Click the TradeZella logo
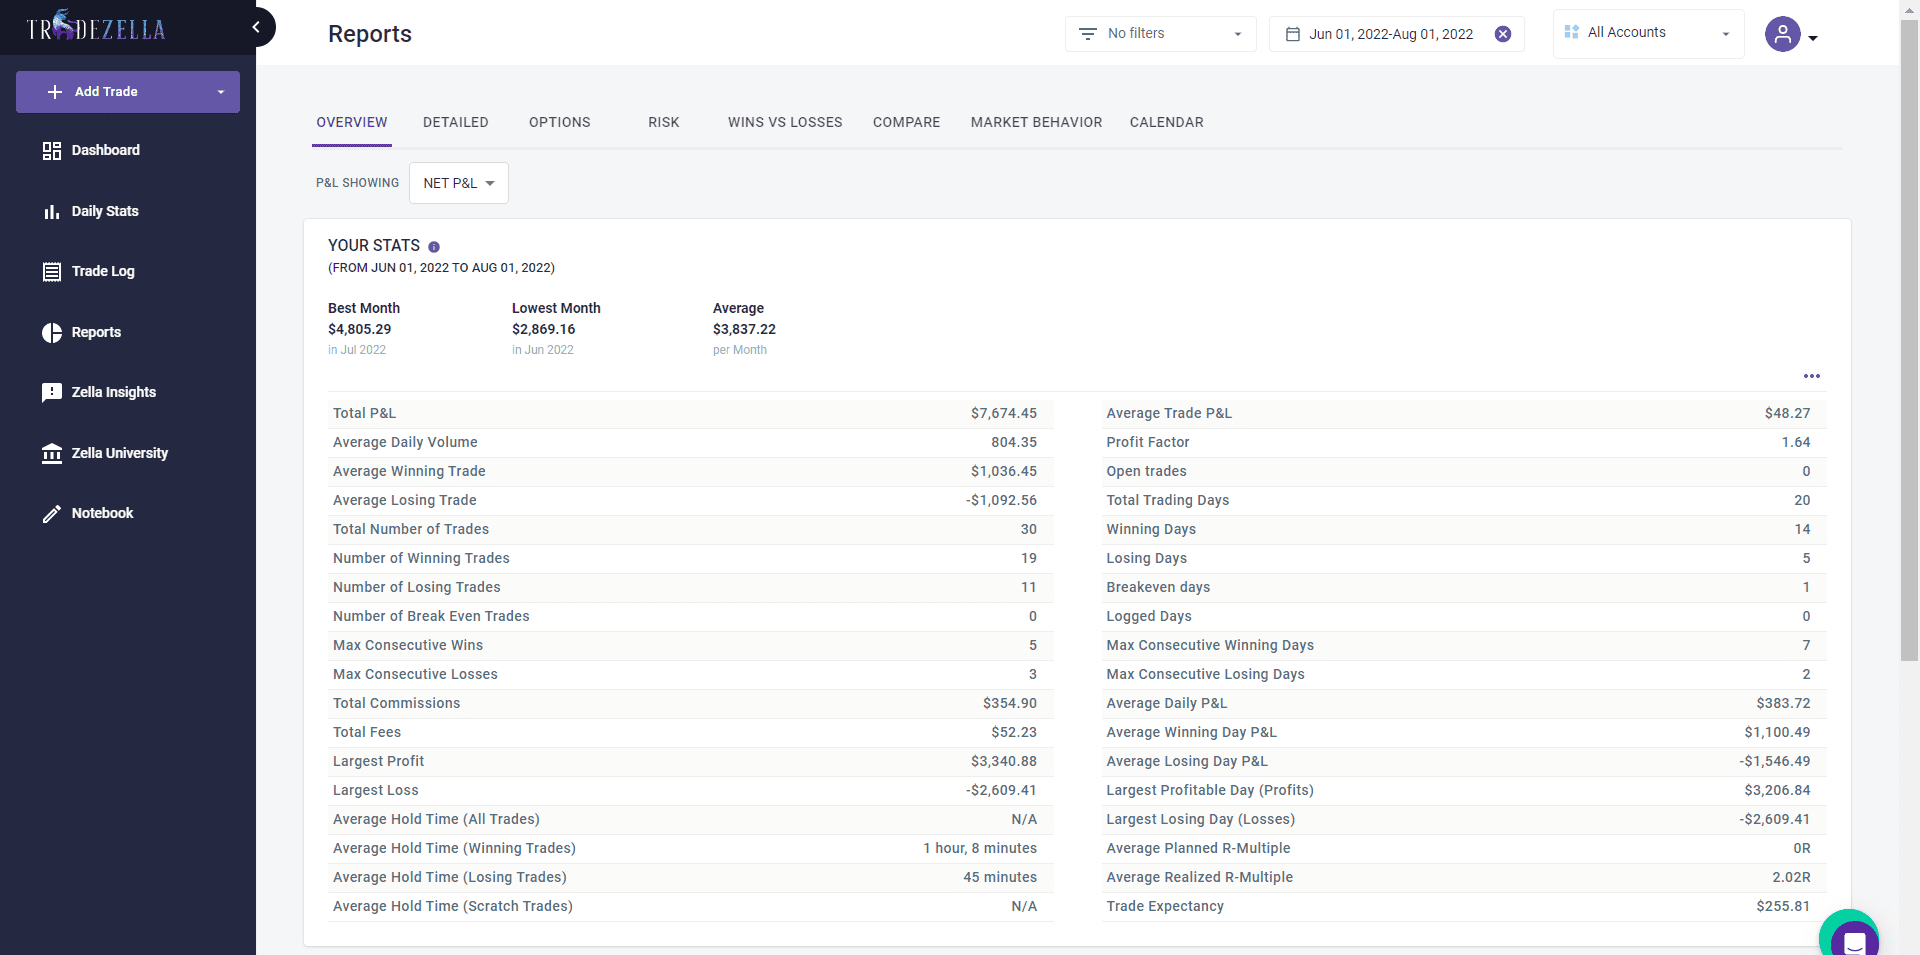 pos(95,26)
